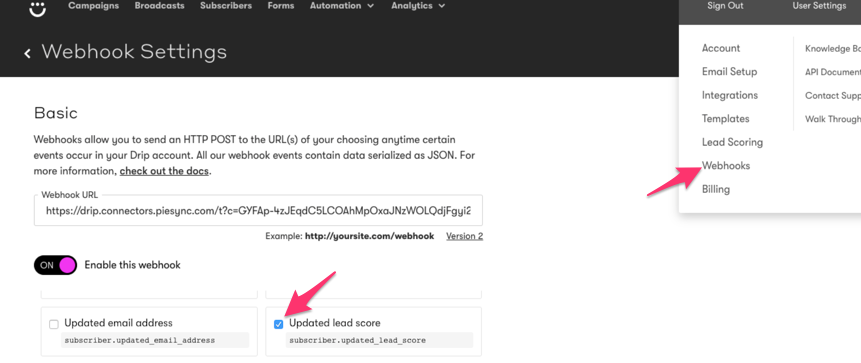The image size is (861, 363).
Task: Click the subscriber.updated_email_address code text
Action: pyautogui.click(x=139, y=340)
